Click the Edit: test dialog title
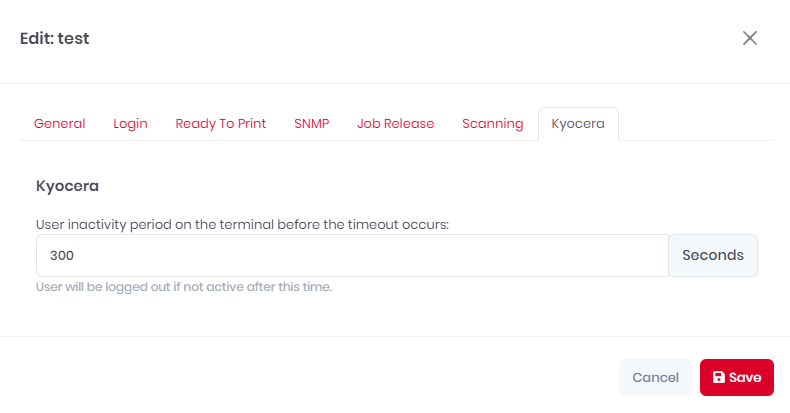The width and height of the screenshot is (790, 413). [x=54, y=38]
